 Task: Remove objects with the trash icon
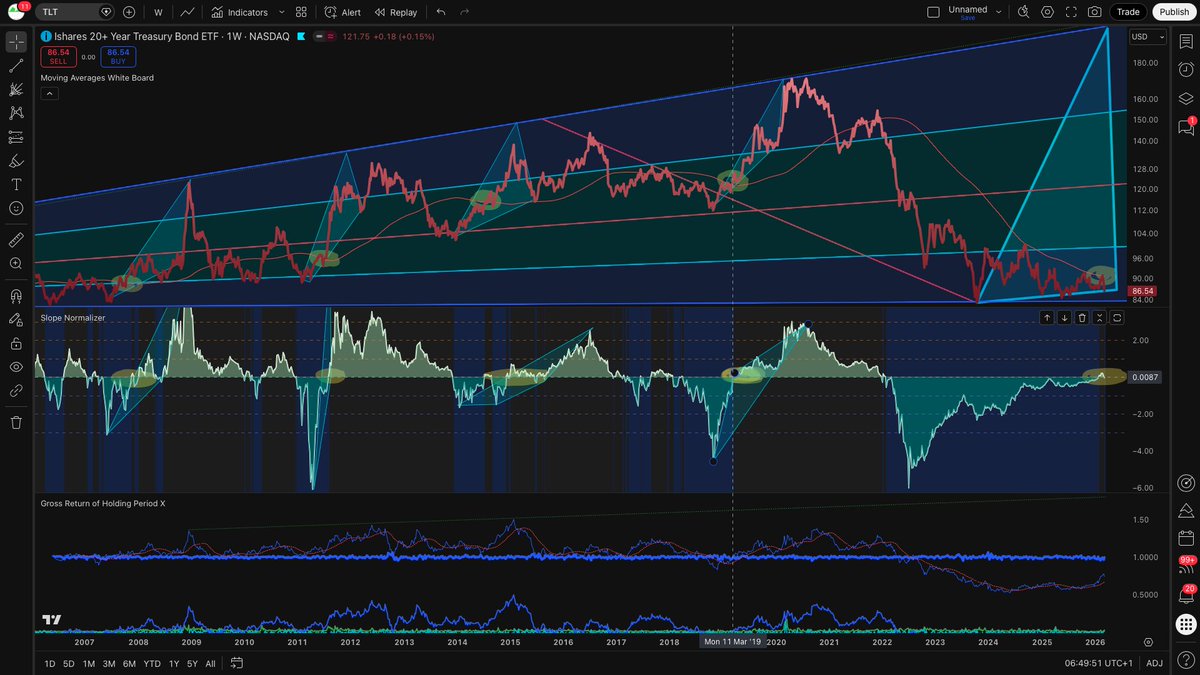point(16,423)
